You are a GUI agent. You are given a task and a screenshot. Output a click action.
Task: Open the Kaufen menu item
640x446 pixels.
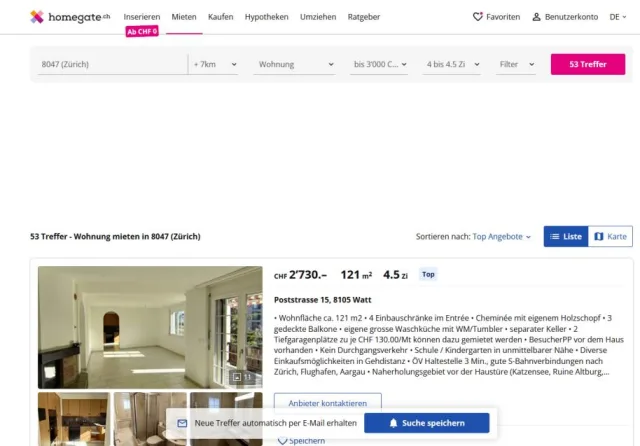[x=220, y=17]
